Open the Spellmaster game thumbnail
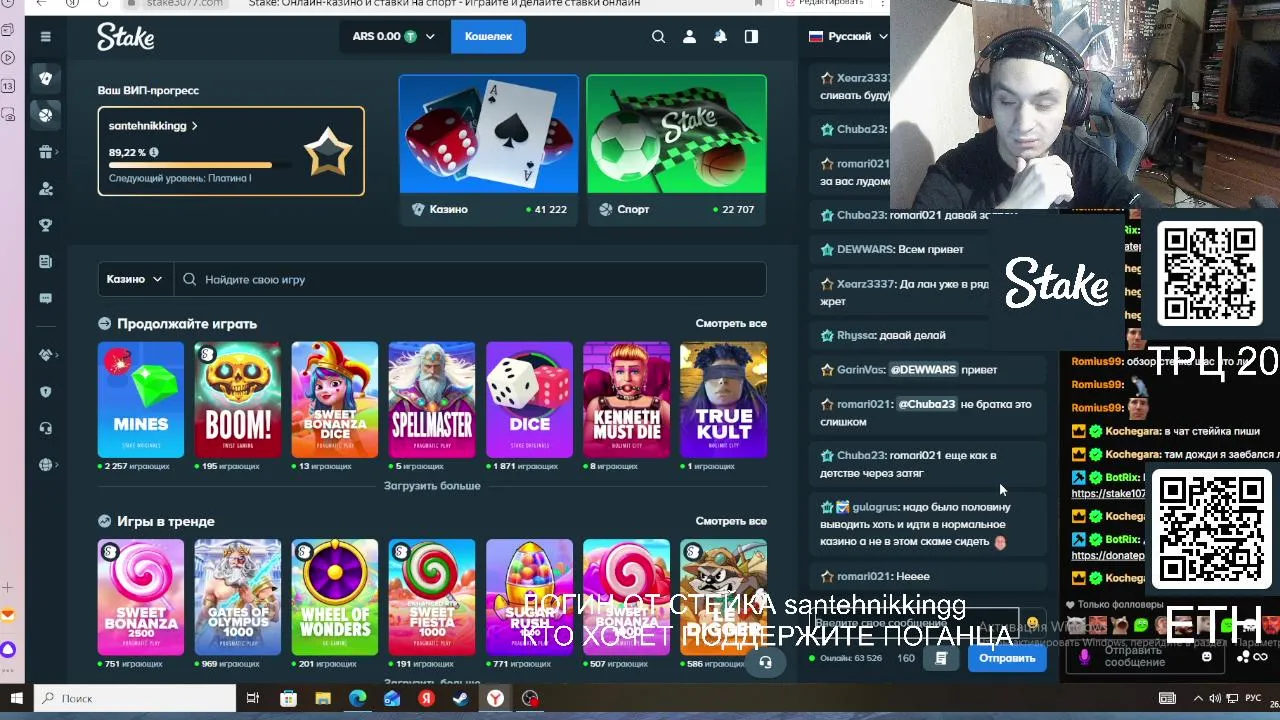Viewport: 1280px width, 720px height. (x=432, y=400)
